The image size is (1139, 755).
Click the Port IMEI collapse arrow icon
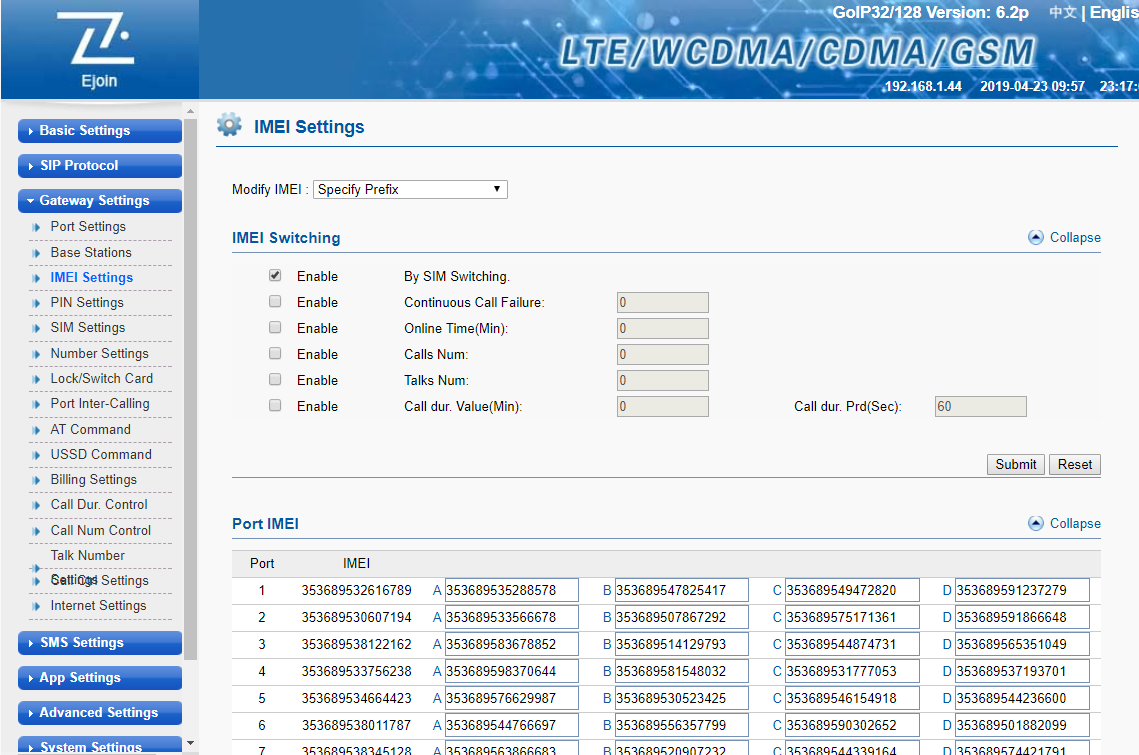(x=1036, y=524)
